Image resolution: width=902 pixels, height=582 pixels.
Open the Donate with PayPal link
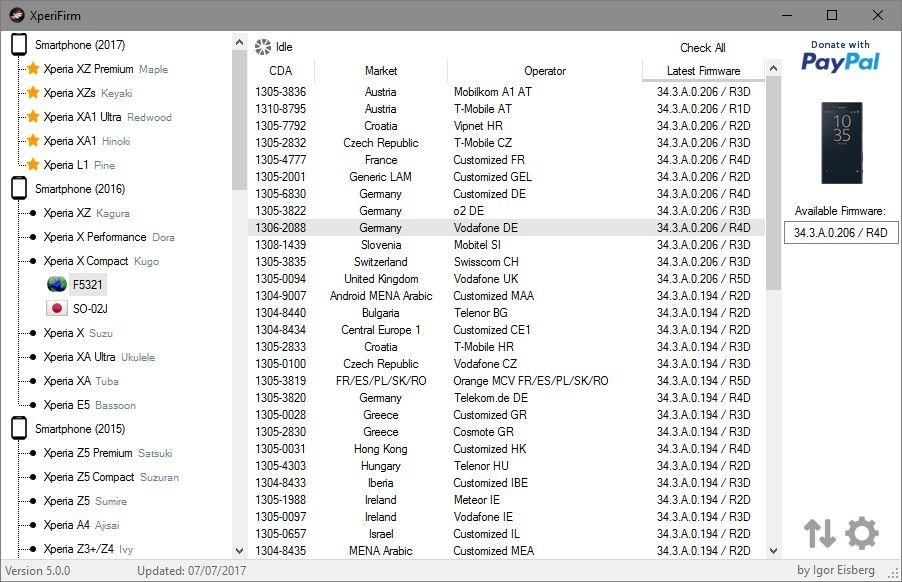click(840, 56)
